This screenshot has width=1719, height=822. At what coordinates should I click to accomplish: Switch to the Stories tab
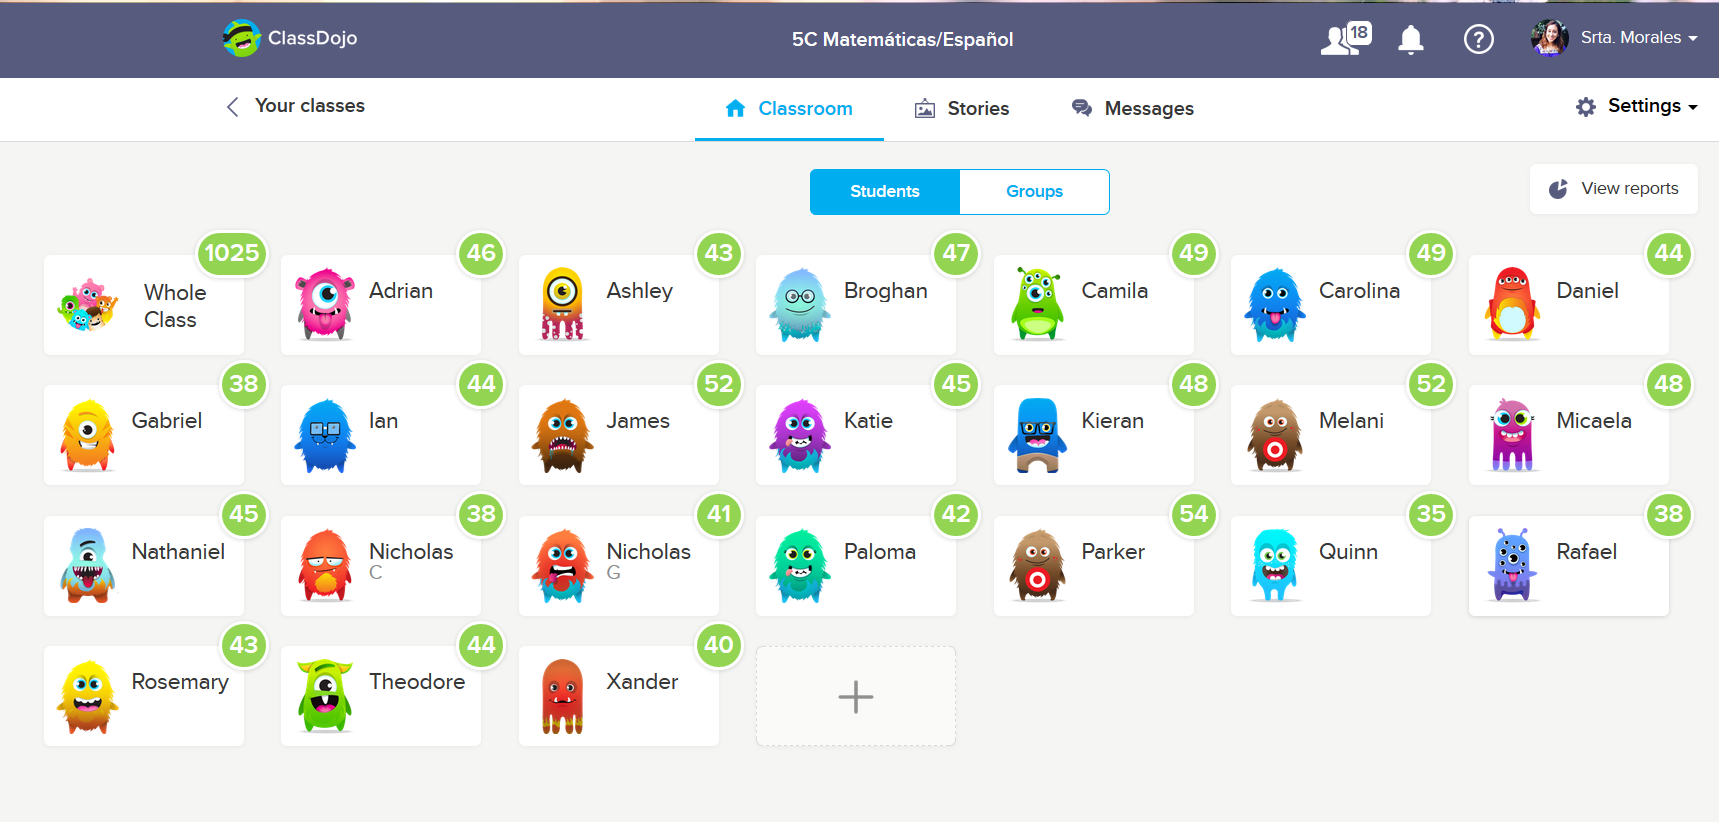click(962, 109)
